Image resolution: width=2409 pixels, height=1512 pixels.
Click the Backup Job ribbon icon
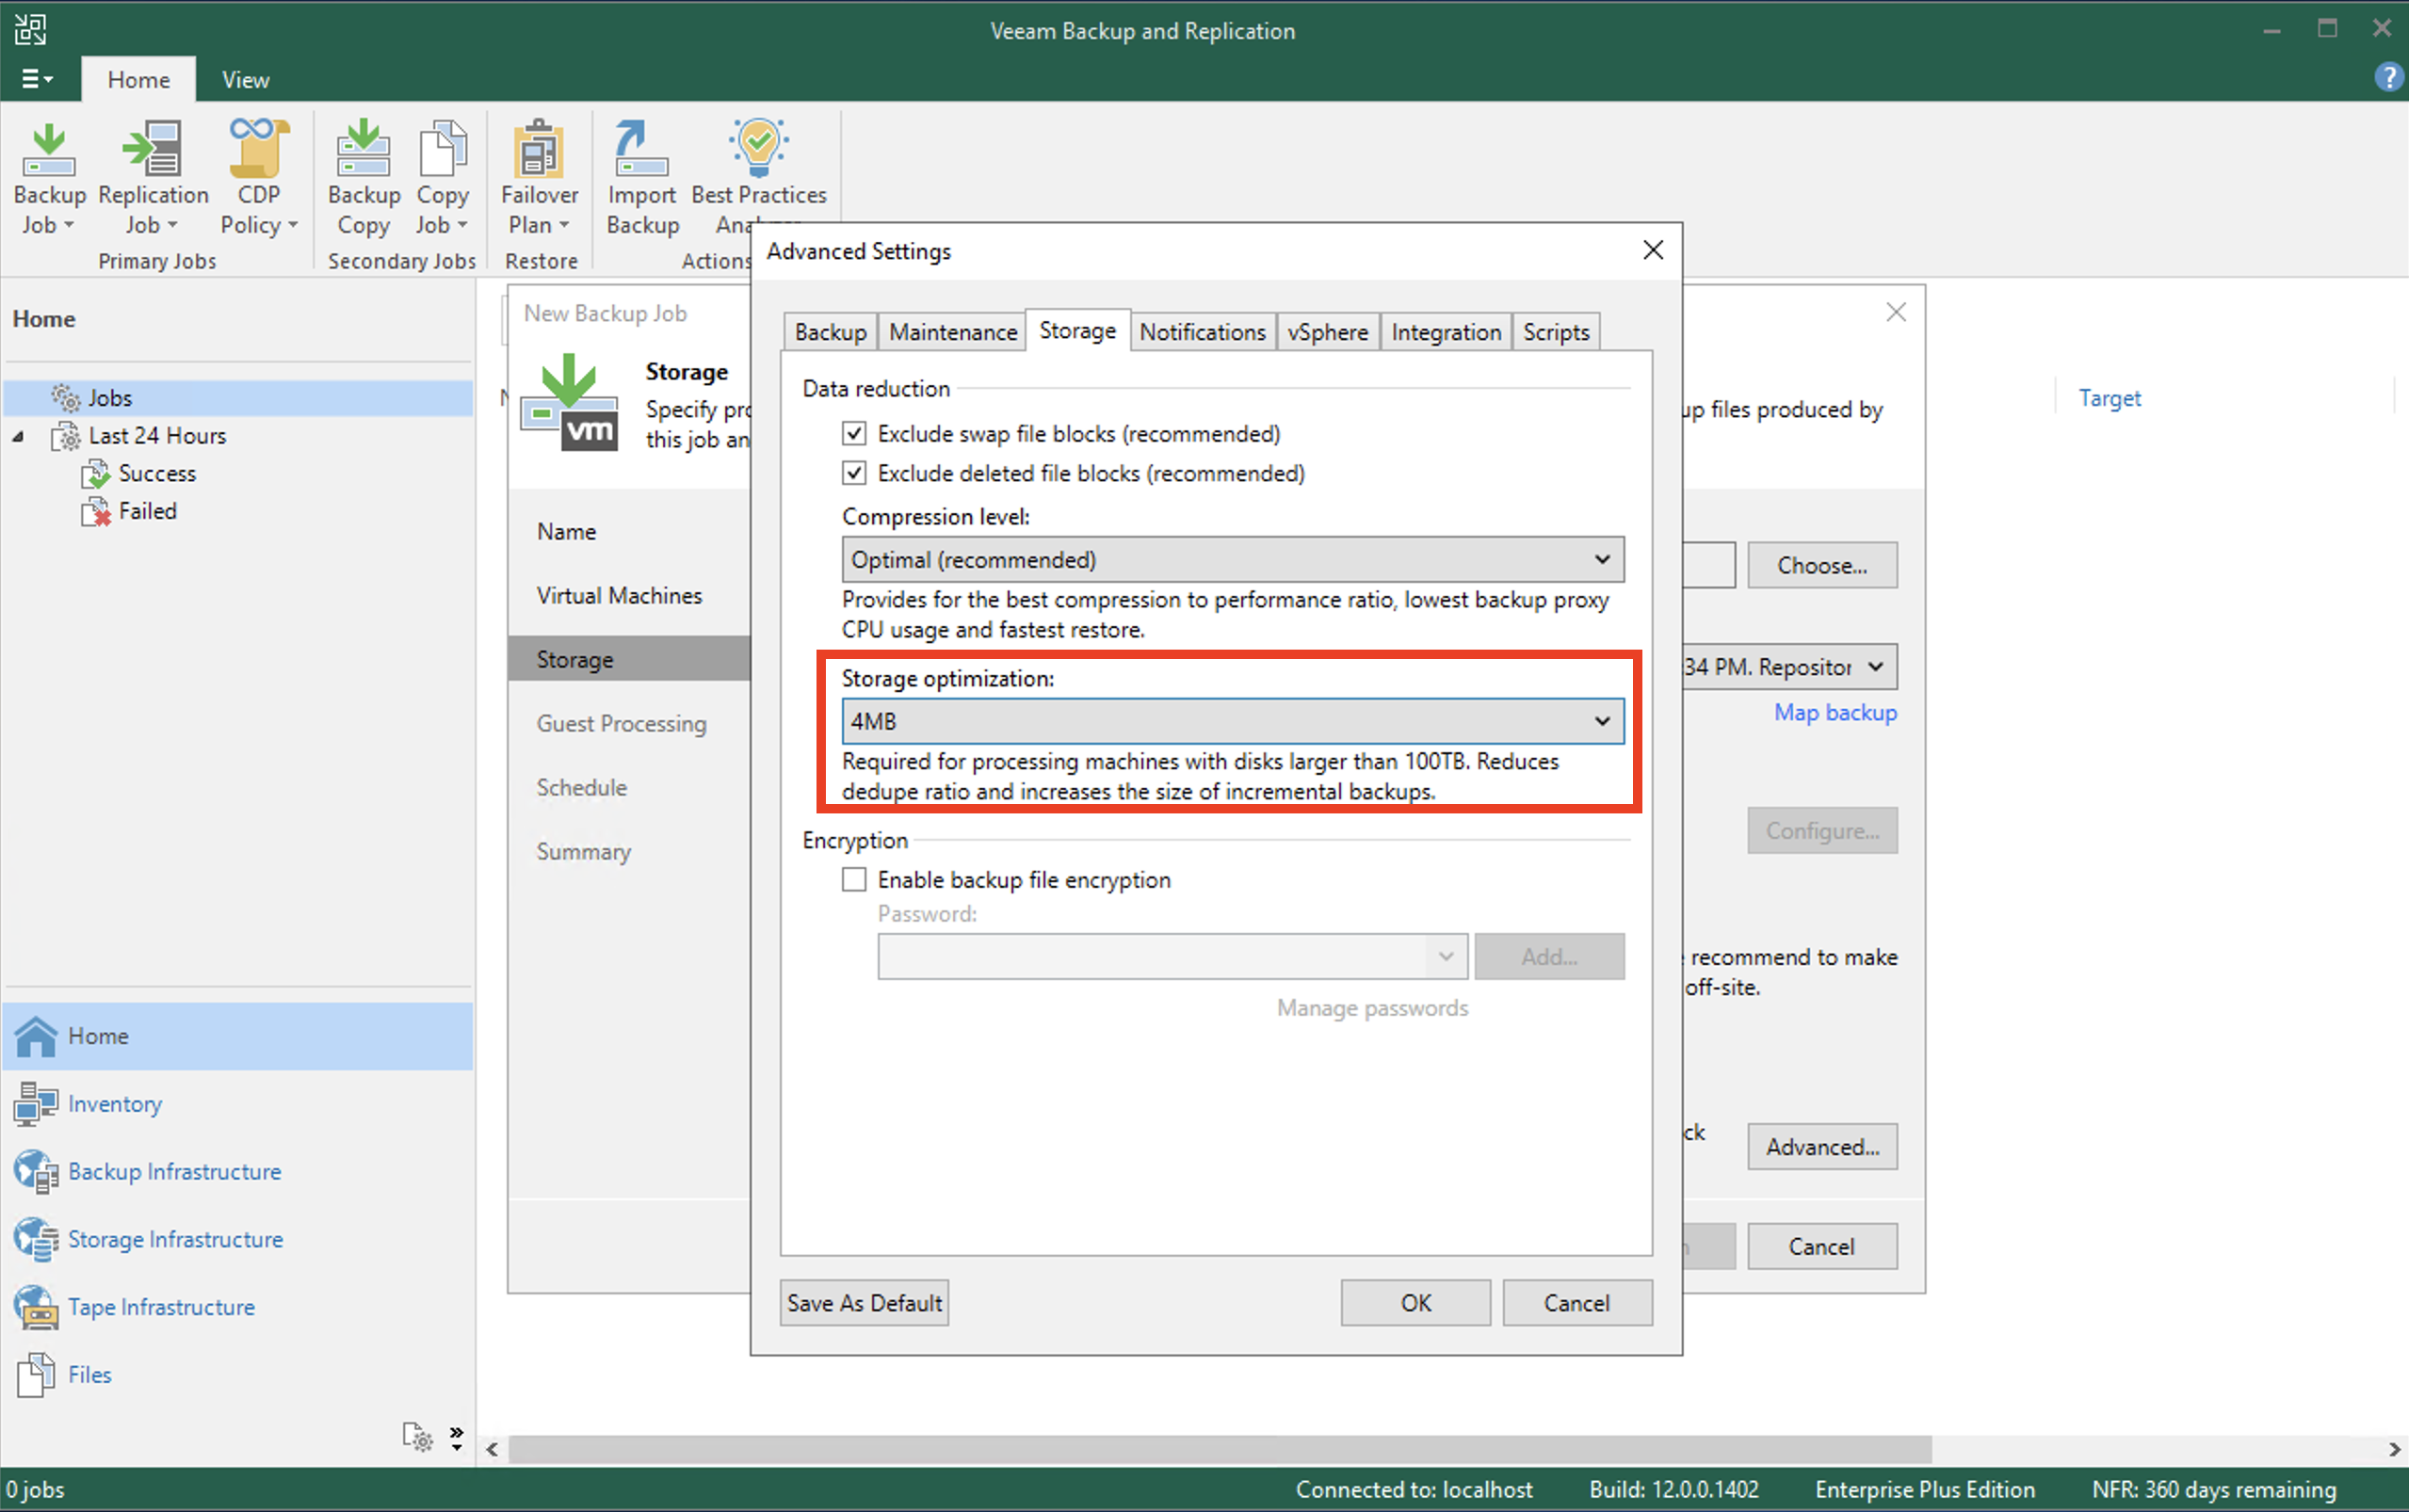[49, 150]
